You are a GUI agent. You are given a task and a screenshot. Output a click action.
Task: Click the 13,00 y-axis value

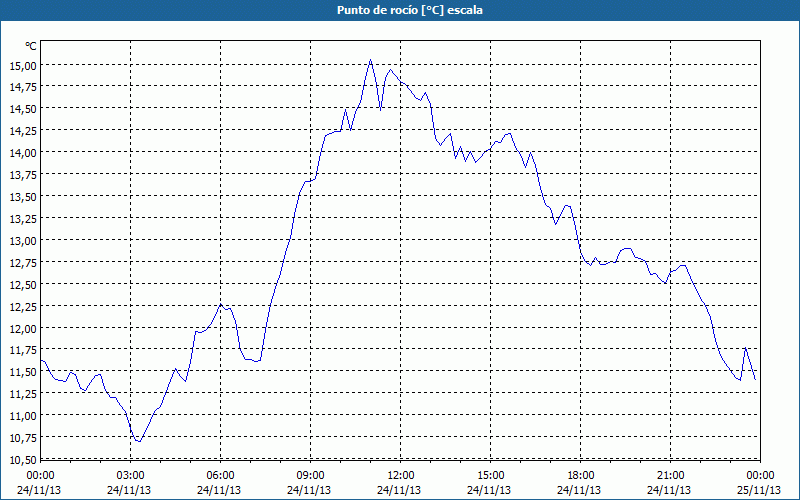(23, 240)
